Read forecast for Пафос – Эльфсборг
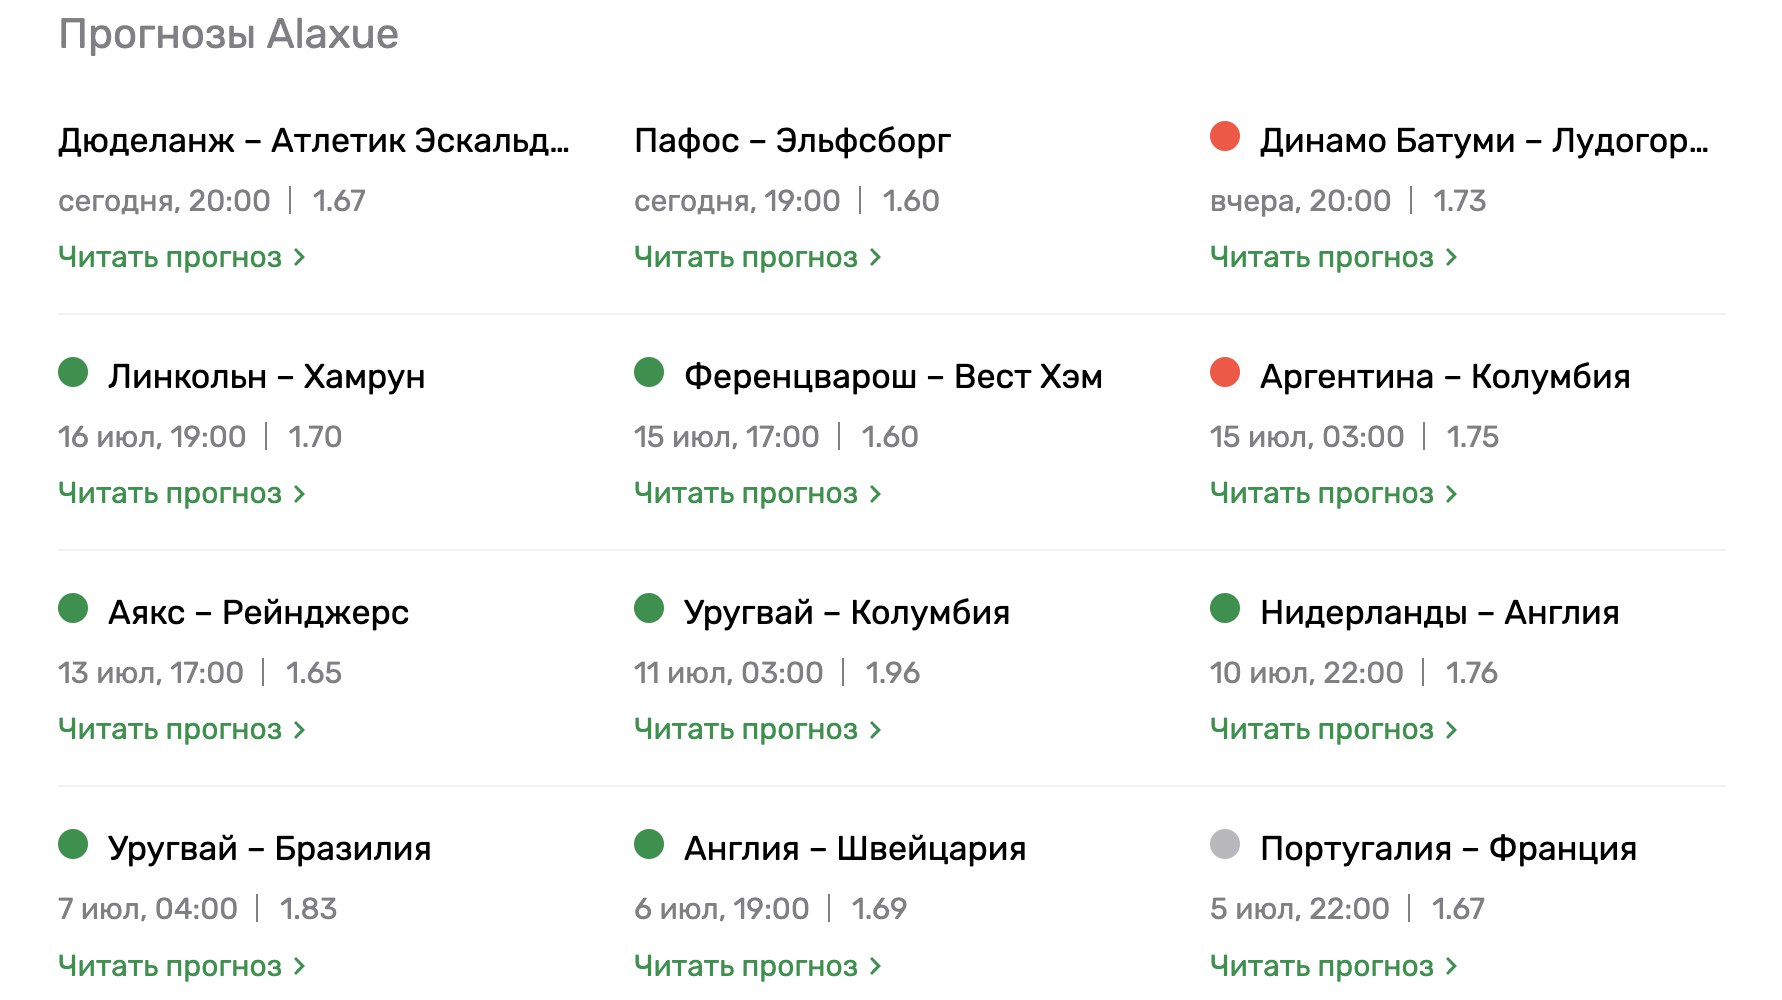1782x1000 pixels. coord(746,257)
